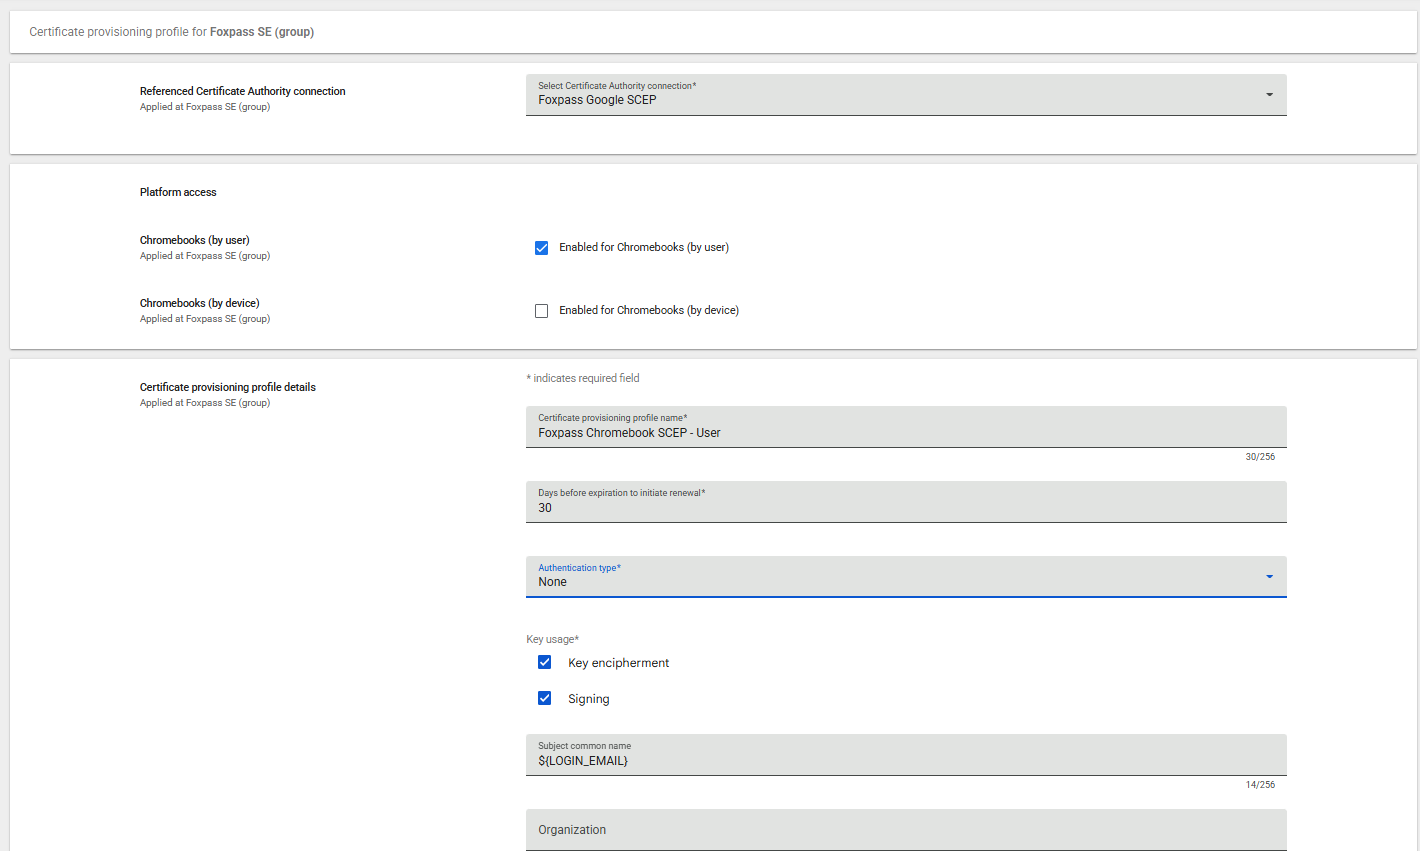Click the Platform access heading

[x=178, y=192]
